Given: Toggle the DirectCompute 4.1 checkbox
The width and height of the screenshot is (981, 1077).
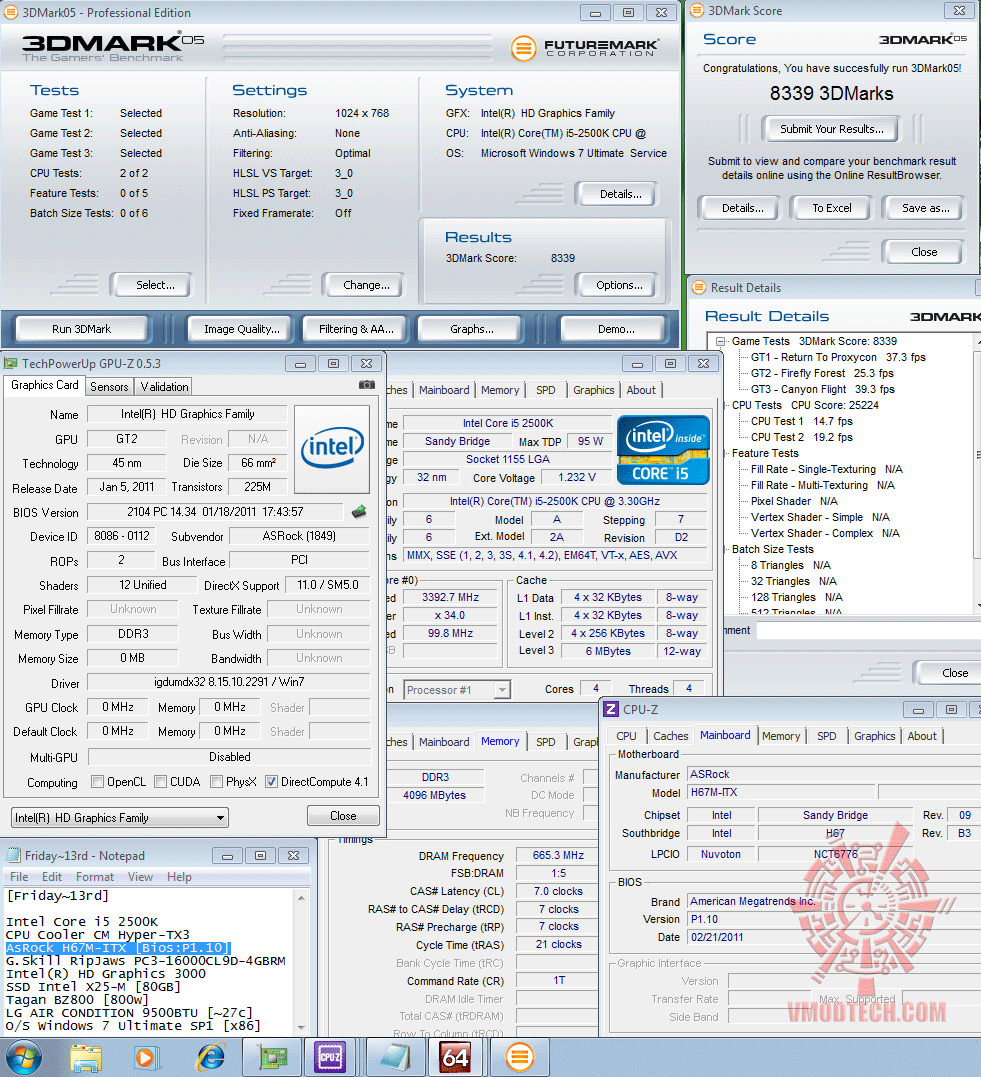Looking at the screenshot, I should (x=271, y=782).
